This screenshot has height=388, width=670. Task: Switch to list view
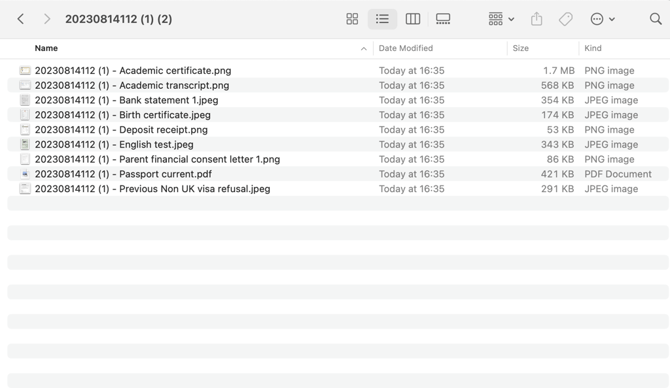coord(382,19)
